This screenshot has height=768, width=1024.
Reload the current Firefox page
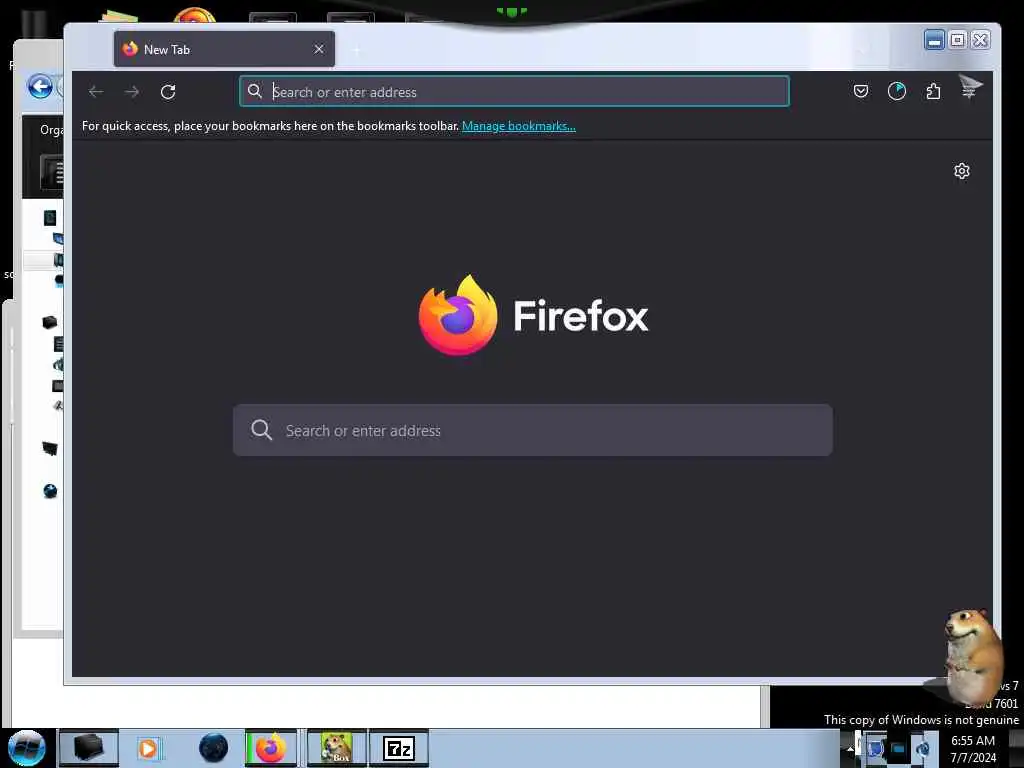click(168, 92)
